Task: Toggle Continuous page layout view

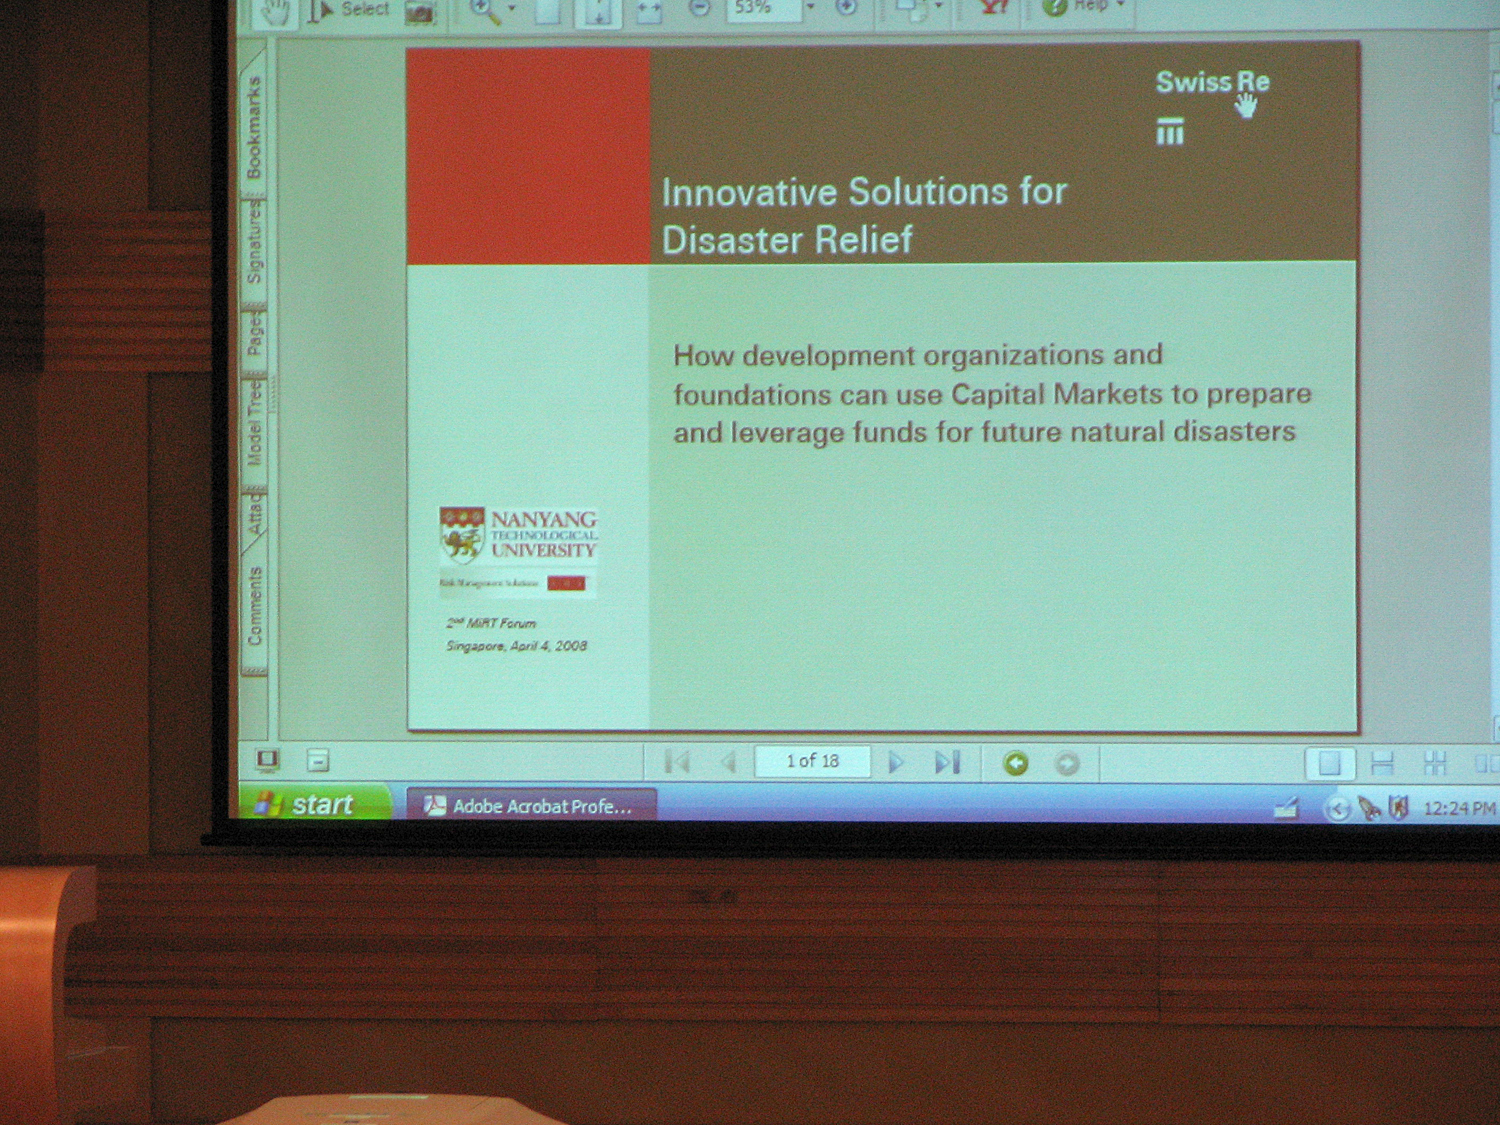Action: tap(1382, 764)
